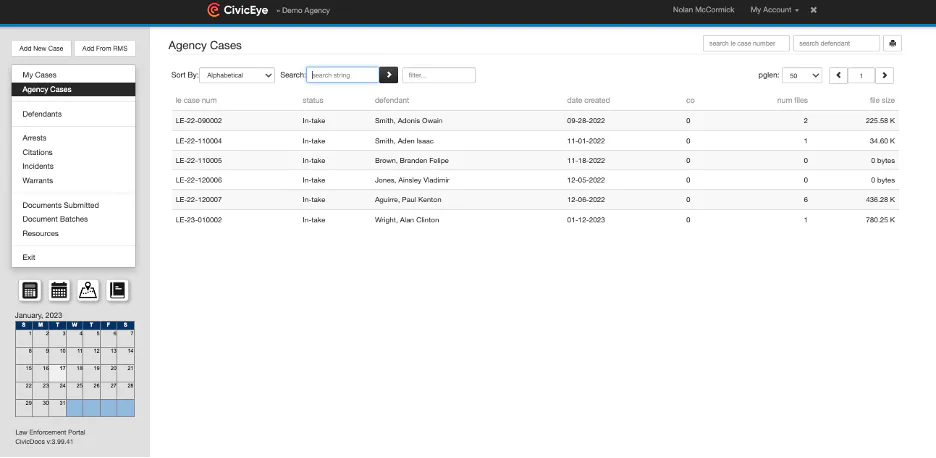Click defendant Wright, Alan Clinton
This screenshot has width=936, height=458.
(x=407, y=220)
